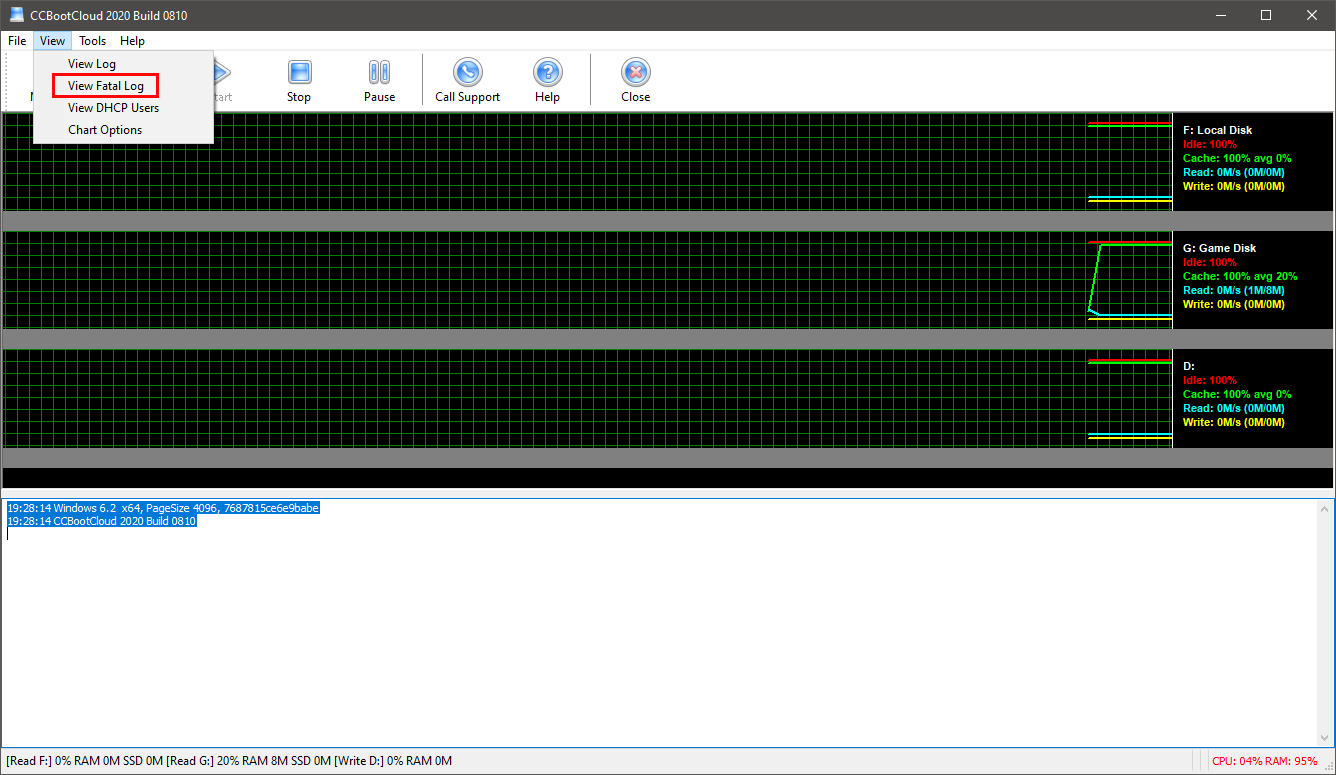Open Call Support from the toolbar

tap(467, 73)
